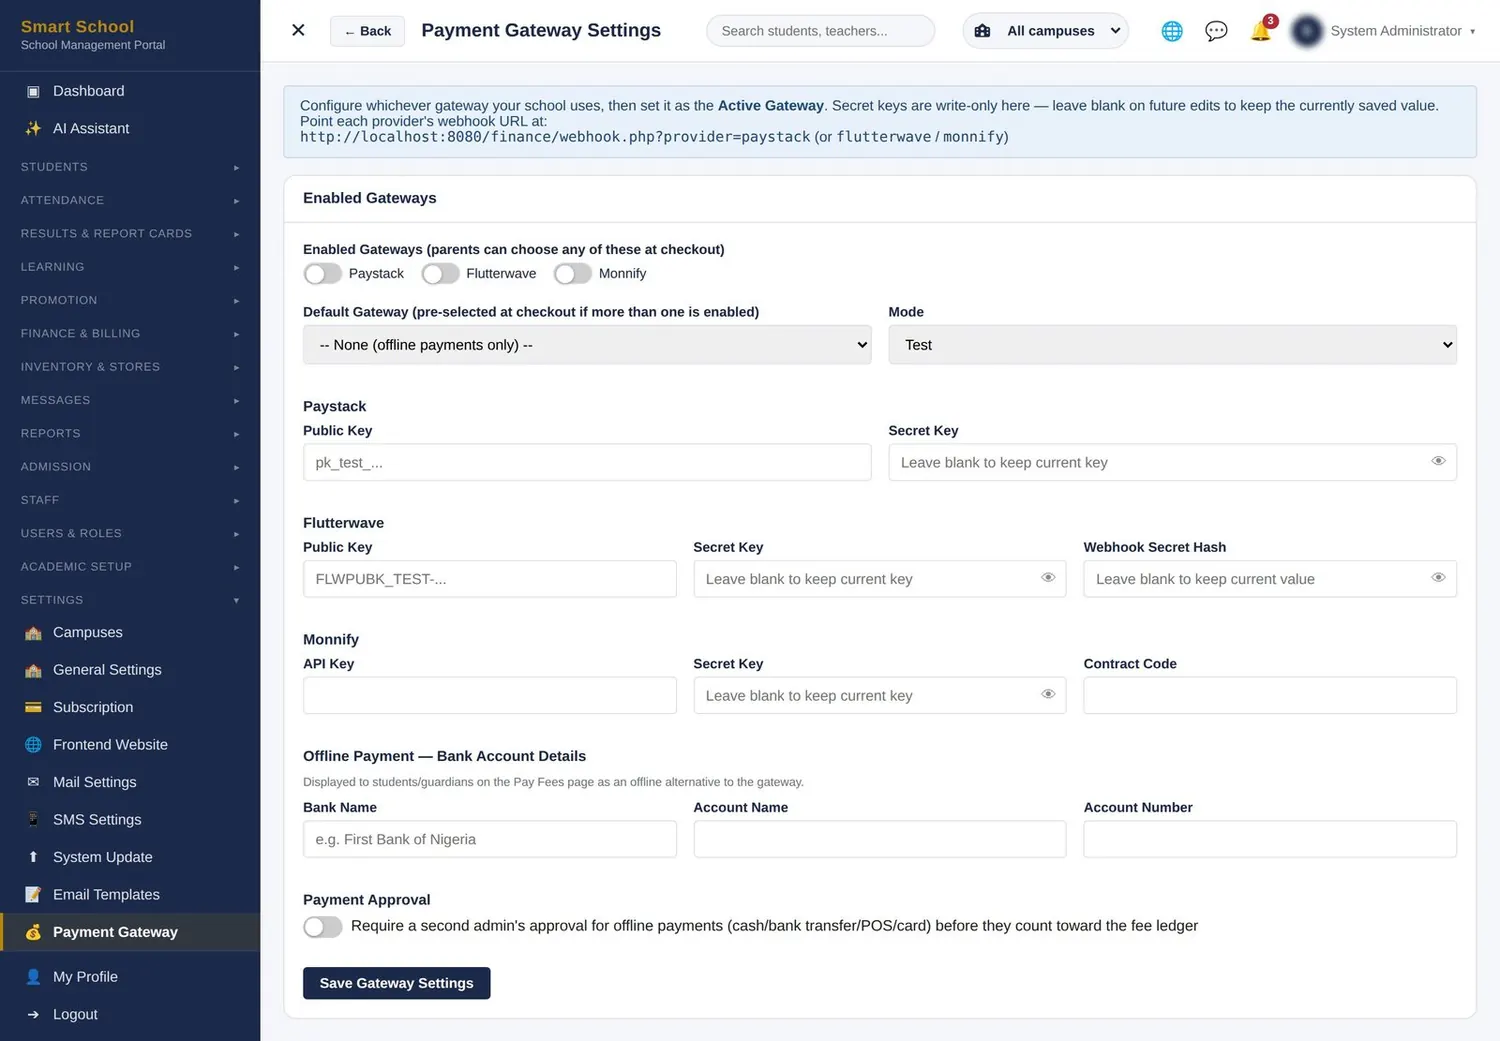Enable the Flutterwave gateway toggle

pos(440,273)
